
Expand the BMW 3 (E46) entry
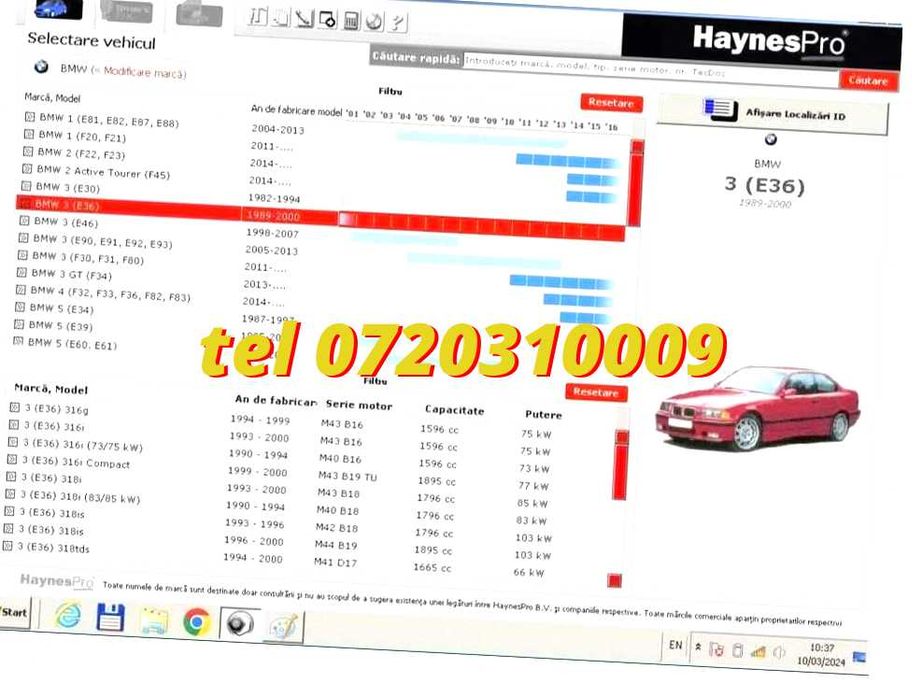pyautogui.click(x=24, y=221)
